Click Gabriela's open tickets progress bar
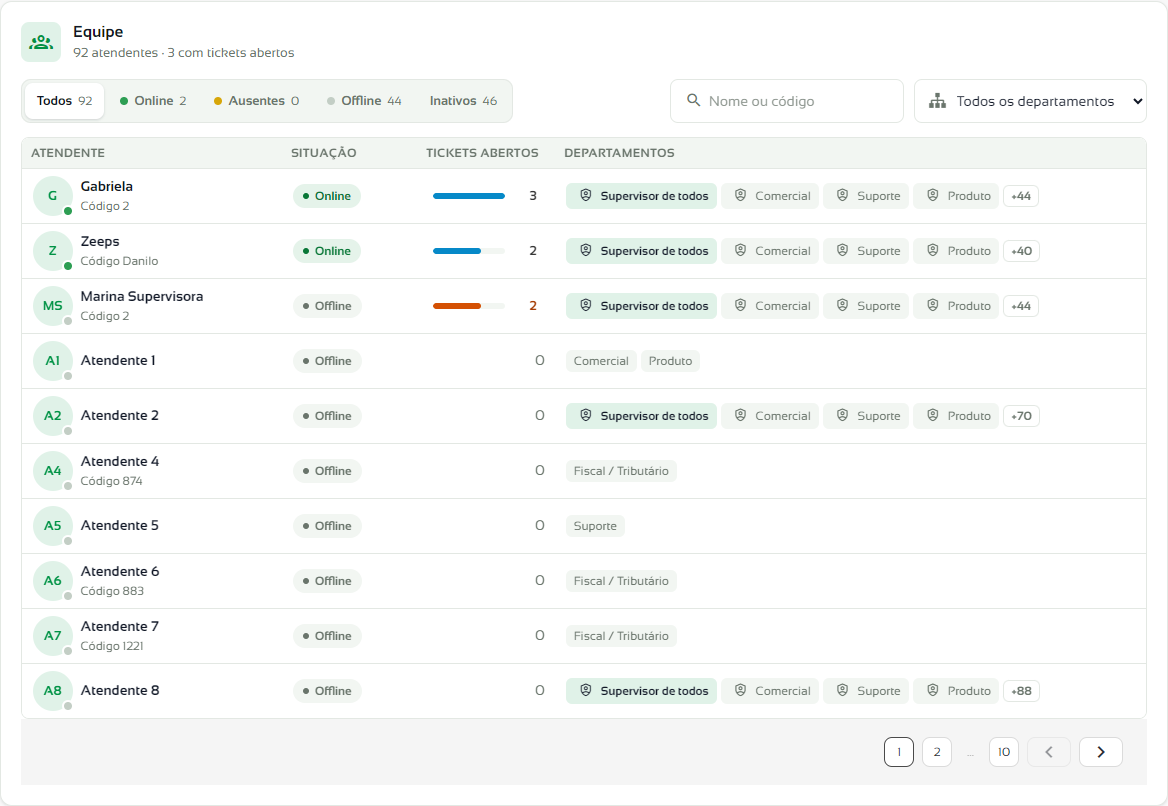Screen dimensions: 1168x806 [469, 196]
